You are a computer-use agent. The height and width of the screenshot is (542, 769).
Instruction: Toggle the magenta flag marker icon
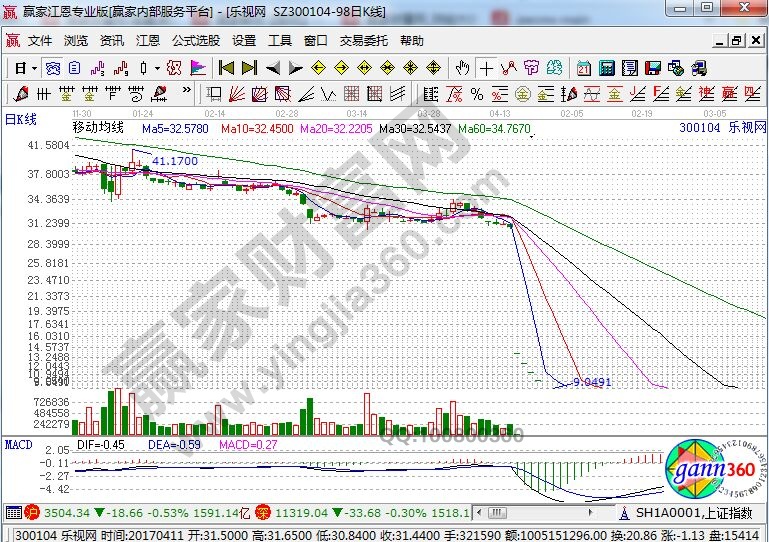pyautogui.click(x=198, y=68)
